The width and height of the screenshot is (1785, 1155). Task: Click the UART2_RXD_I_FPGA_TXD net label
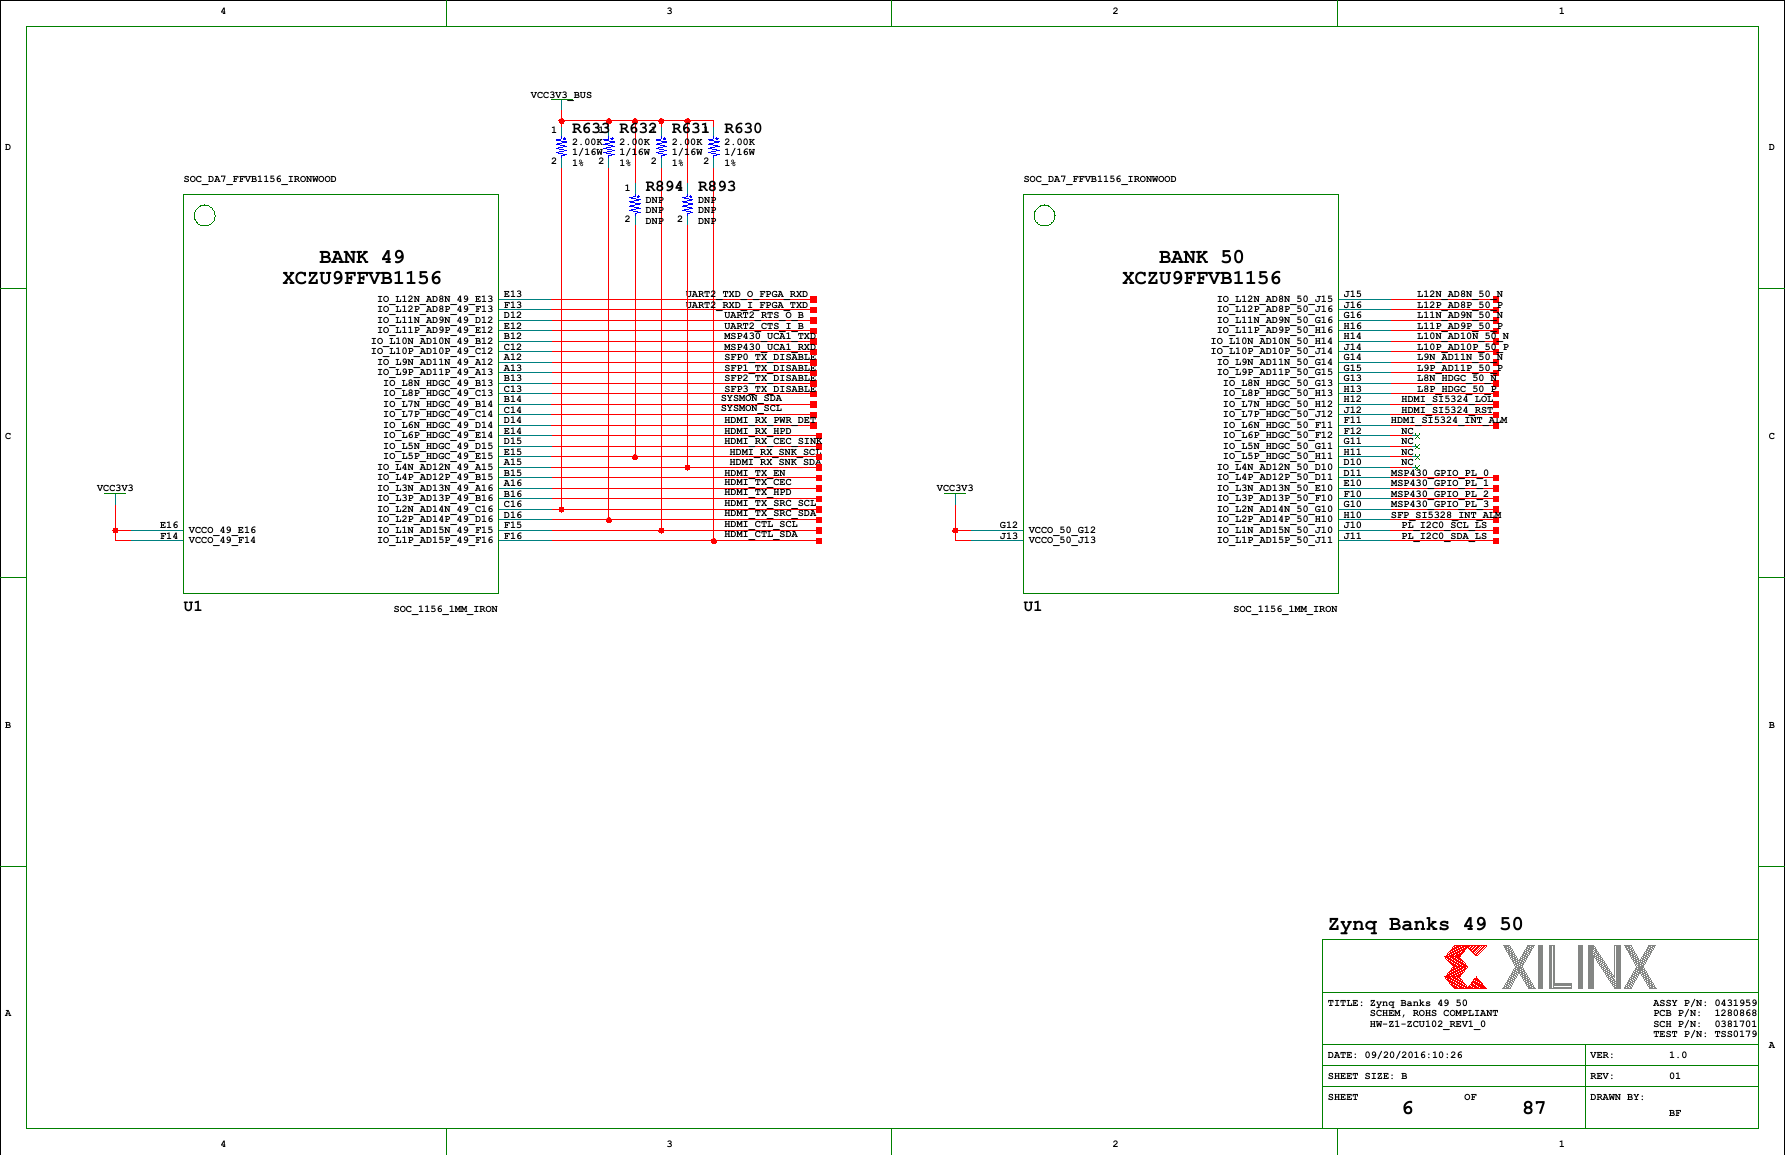click(x=747, y=305)
